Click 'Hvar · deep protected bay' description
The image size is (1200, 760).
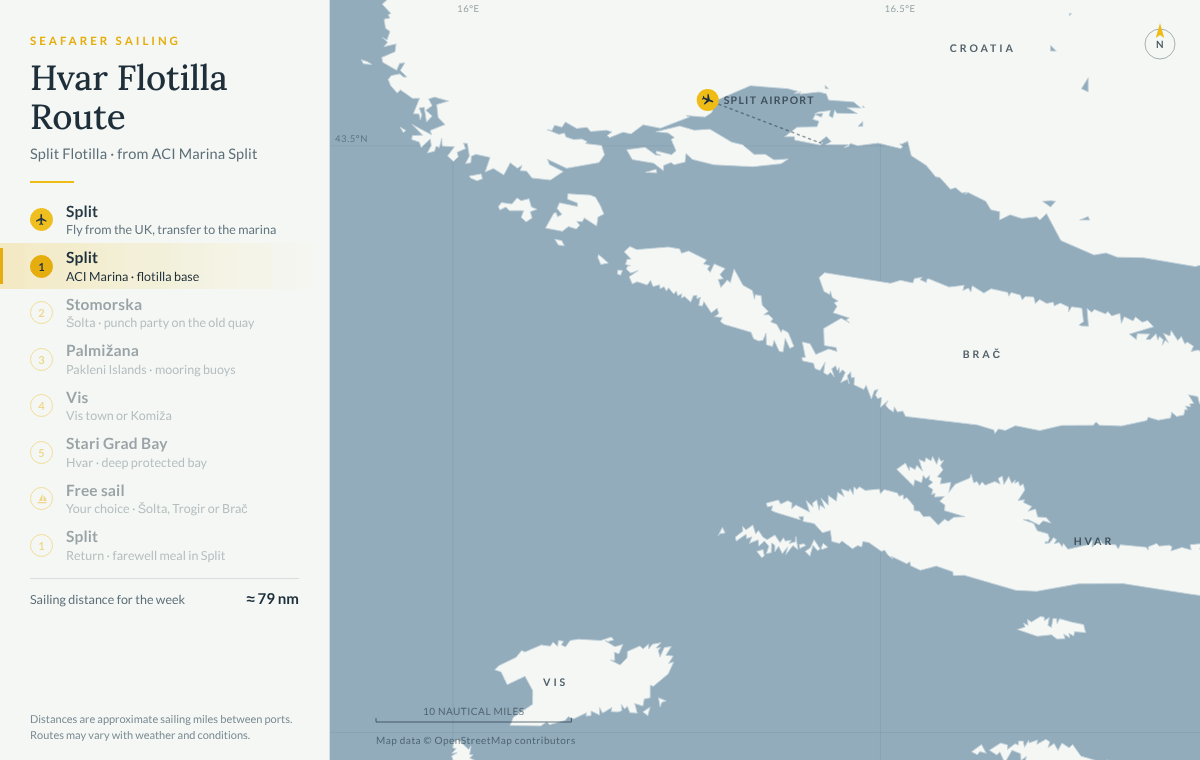click(x=137, y=463)
